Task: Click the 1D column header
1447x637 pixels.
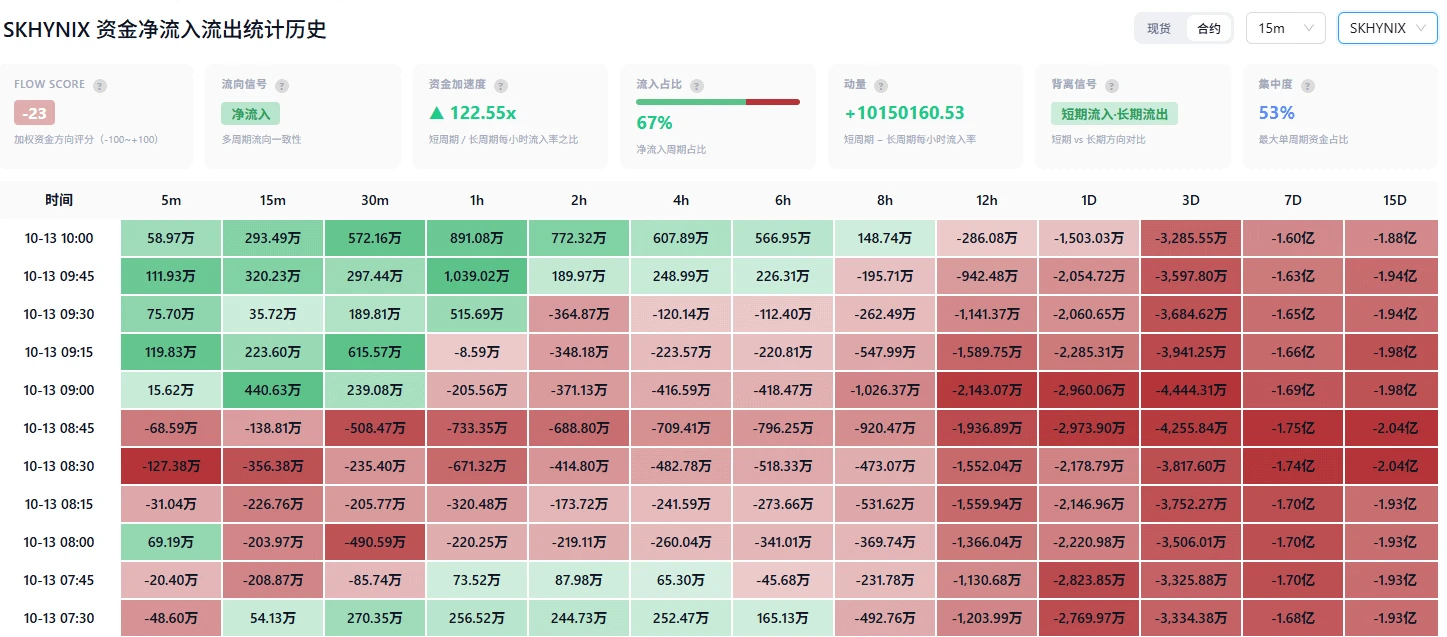Action: pyautogui.click(x=1089, y=200)
